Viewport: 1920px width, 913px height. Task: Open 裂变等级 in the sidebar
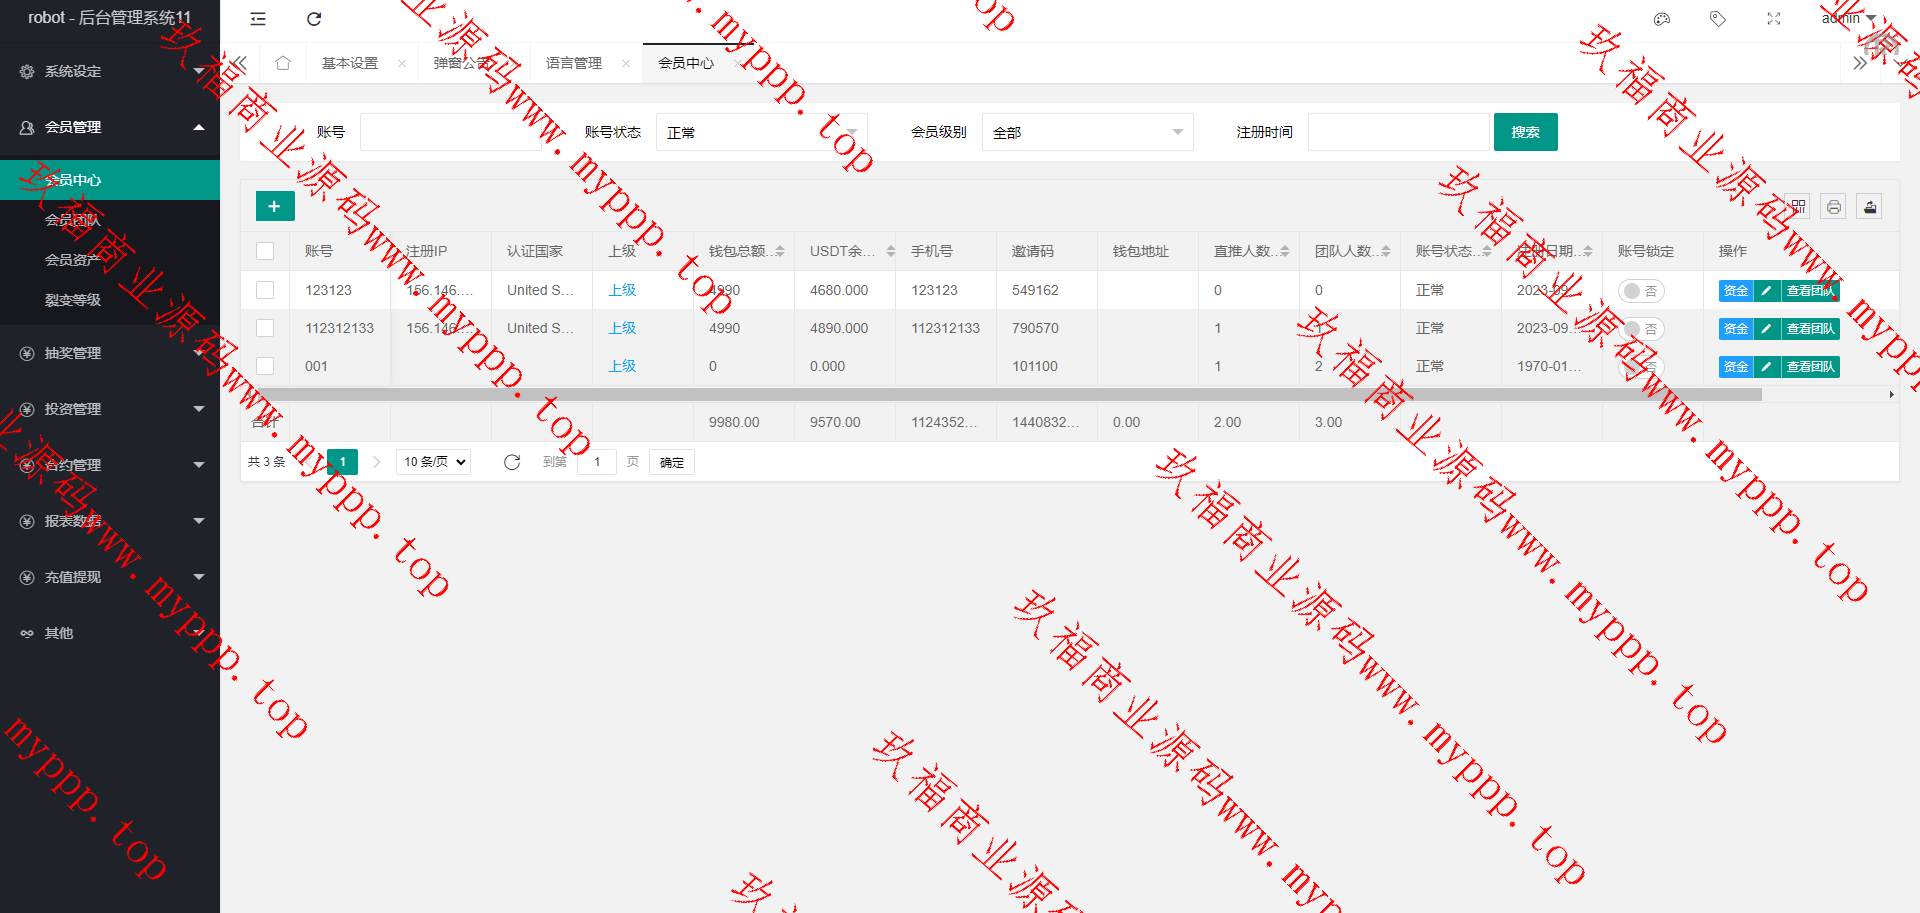(73, 300)
